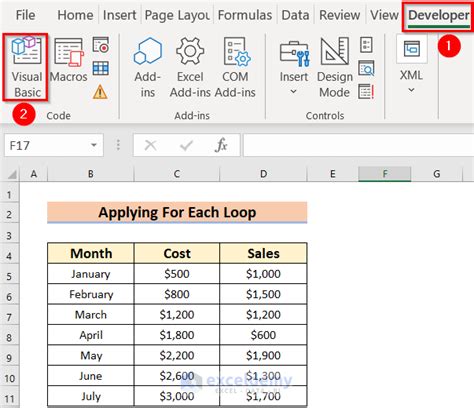The image size is (474, 408).
Task: Toggle Use Relative References icon
Action: coord(101,68)
